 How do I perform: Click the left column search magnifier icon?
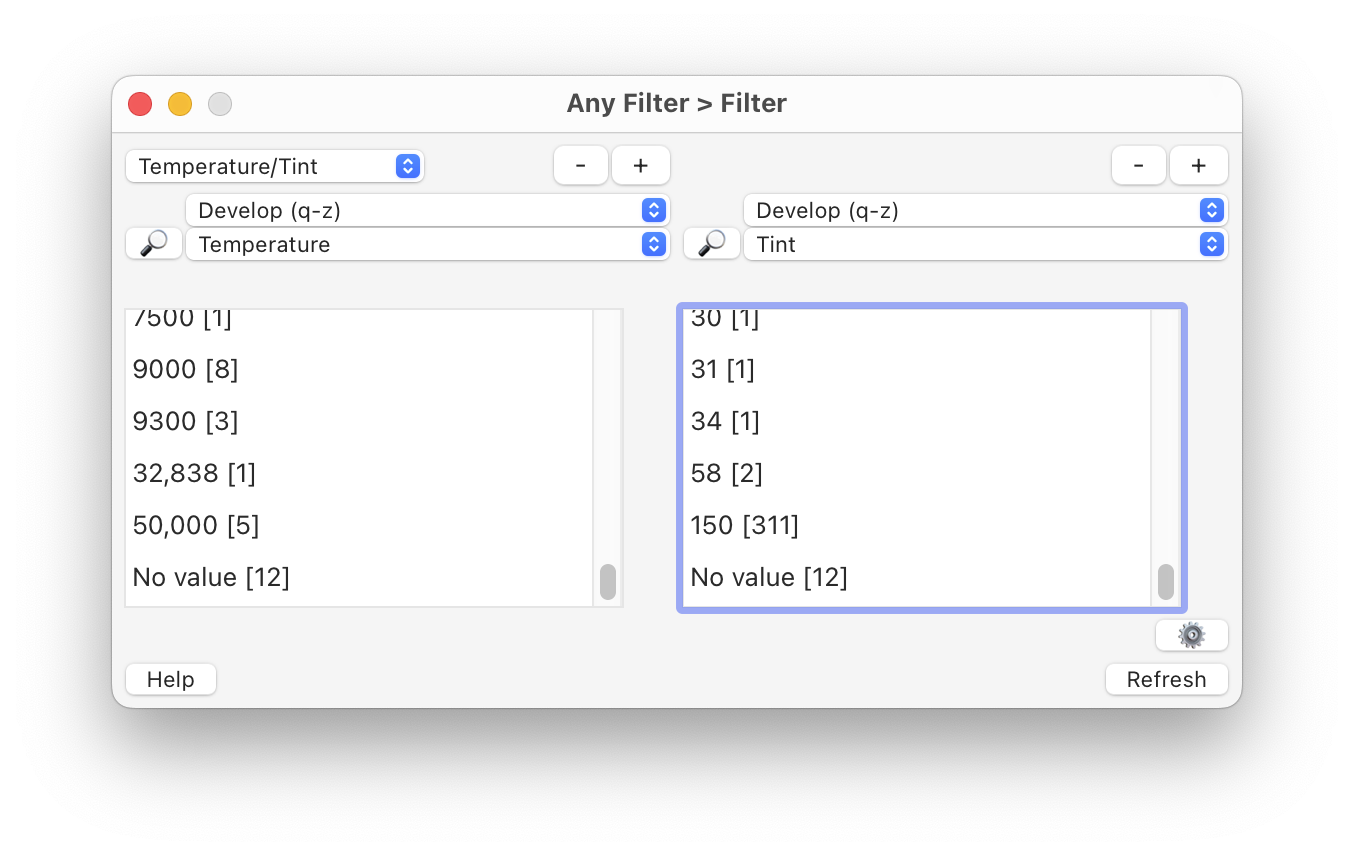(154, 243)
